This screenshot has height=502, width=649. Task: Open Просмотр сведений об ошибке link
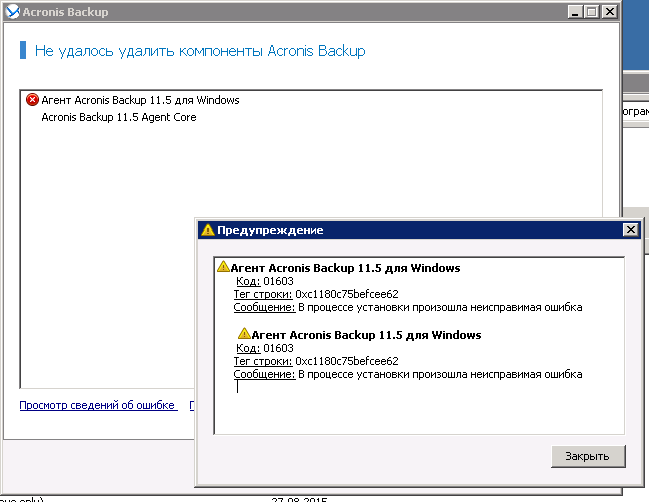click(x=99, y=405)
